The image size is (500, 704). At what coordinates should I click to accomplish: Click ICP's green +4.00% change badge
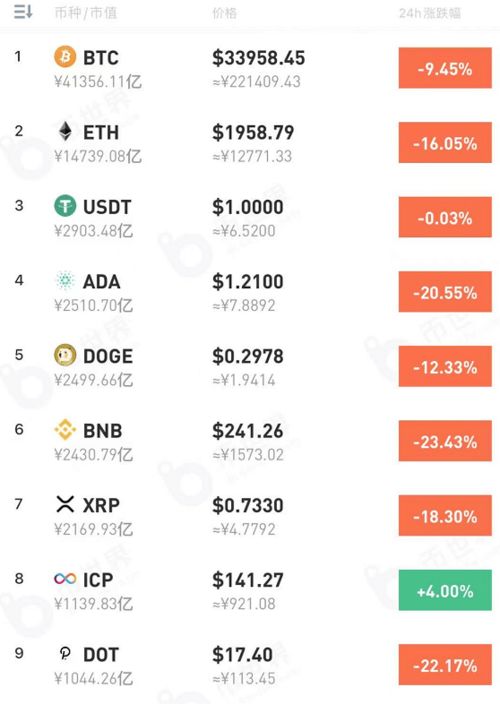(445, 590)
